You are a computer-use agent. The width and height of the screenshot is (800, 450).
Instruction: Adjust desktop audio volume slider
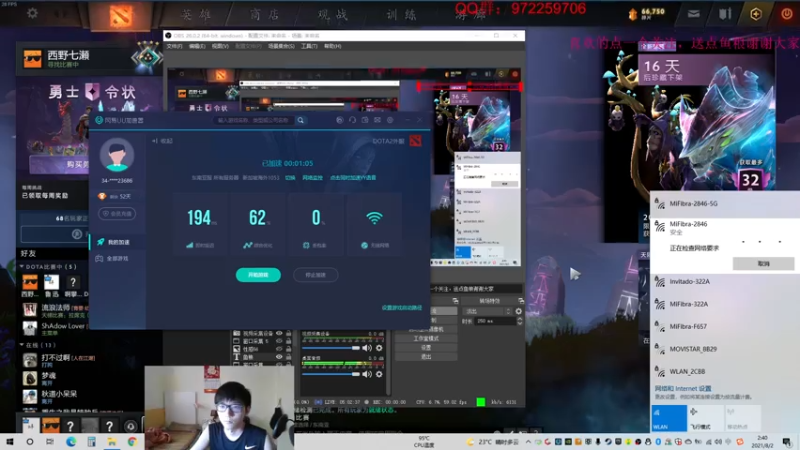click(331, 374)
